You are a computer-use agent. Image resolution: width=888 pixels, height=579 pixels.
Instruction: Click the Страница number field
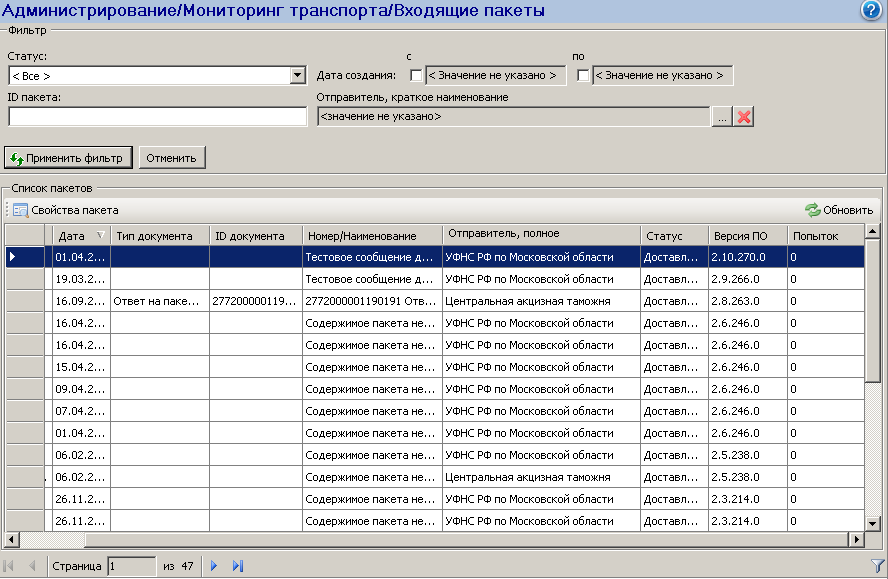131,565
